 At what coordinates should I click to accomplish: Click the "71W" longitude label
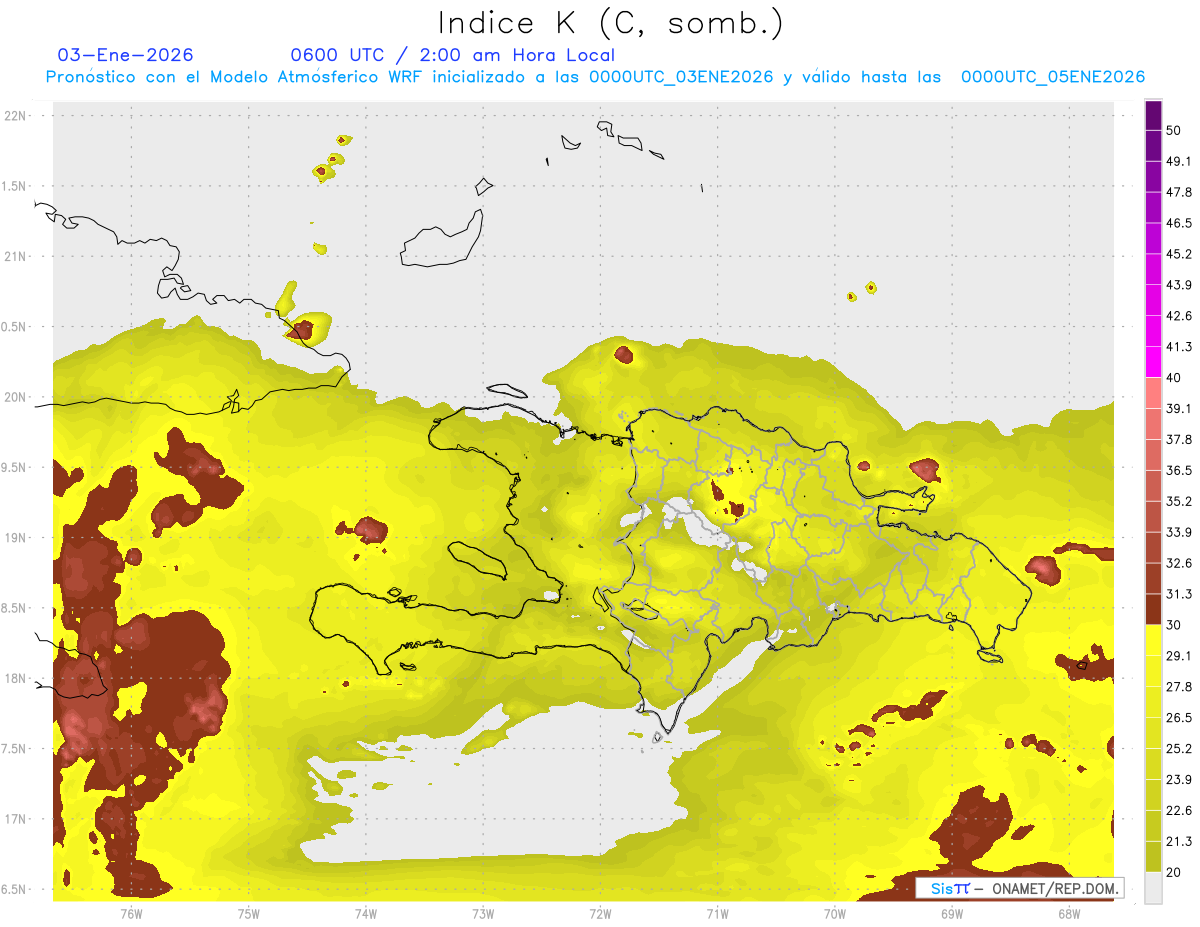pyautogui.click(x=718, y=913)
